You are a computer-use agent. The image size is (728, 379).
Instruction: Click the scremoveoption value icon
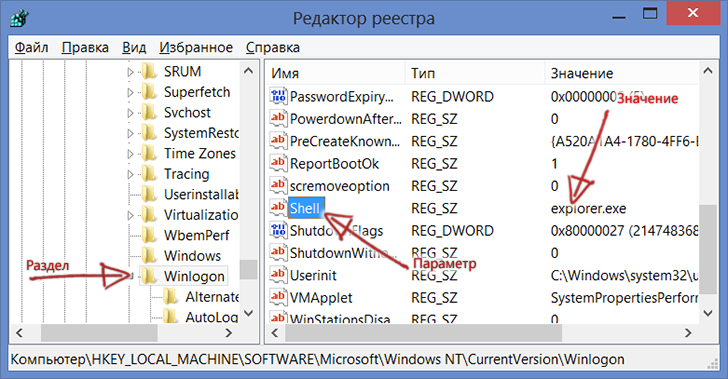point(278,185)
